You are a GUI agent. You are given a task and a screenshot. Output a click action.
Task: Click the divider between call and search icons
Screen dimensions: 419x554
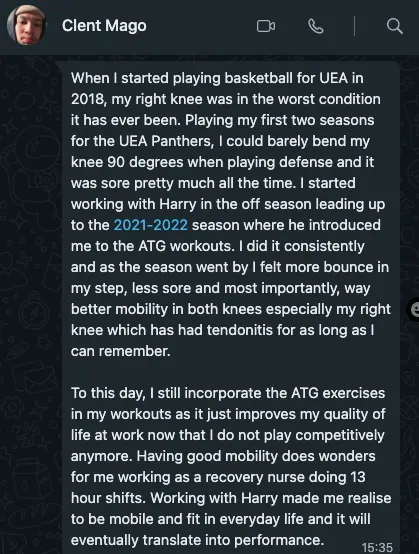[x=354, y=26]
